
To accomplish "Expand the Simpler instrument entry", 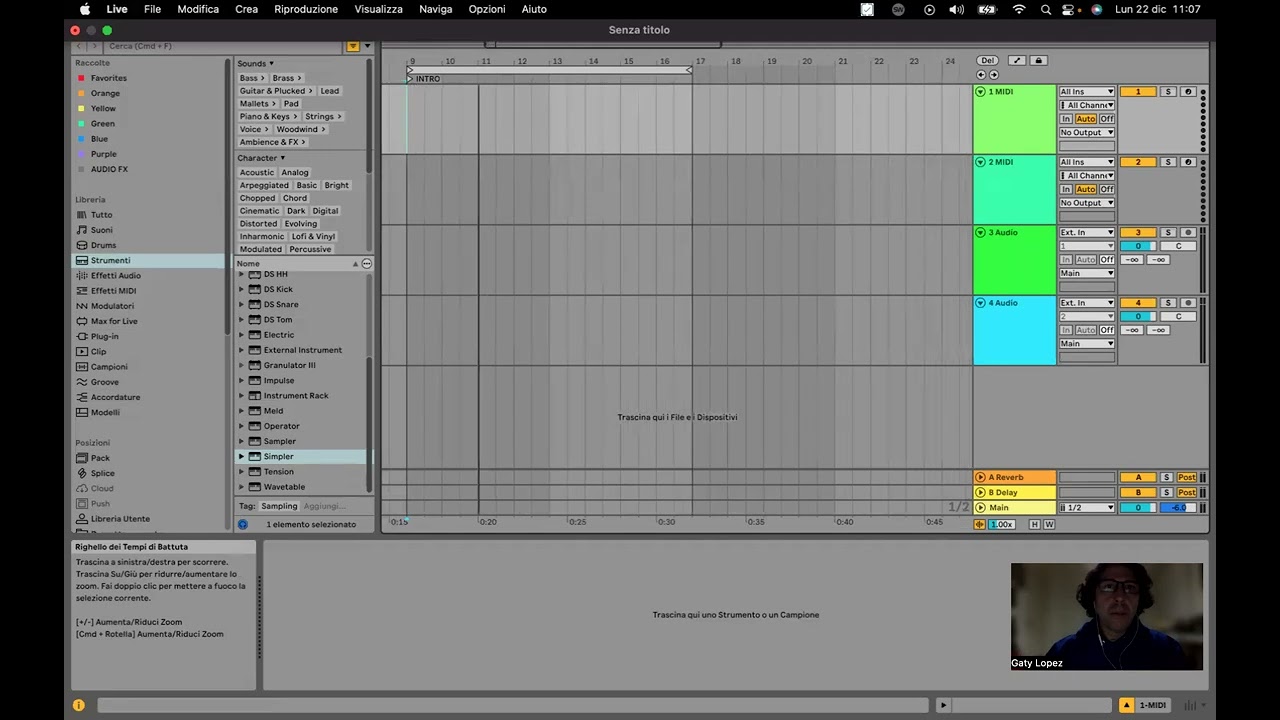I will [241, 457].
